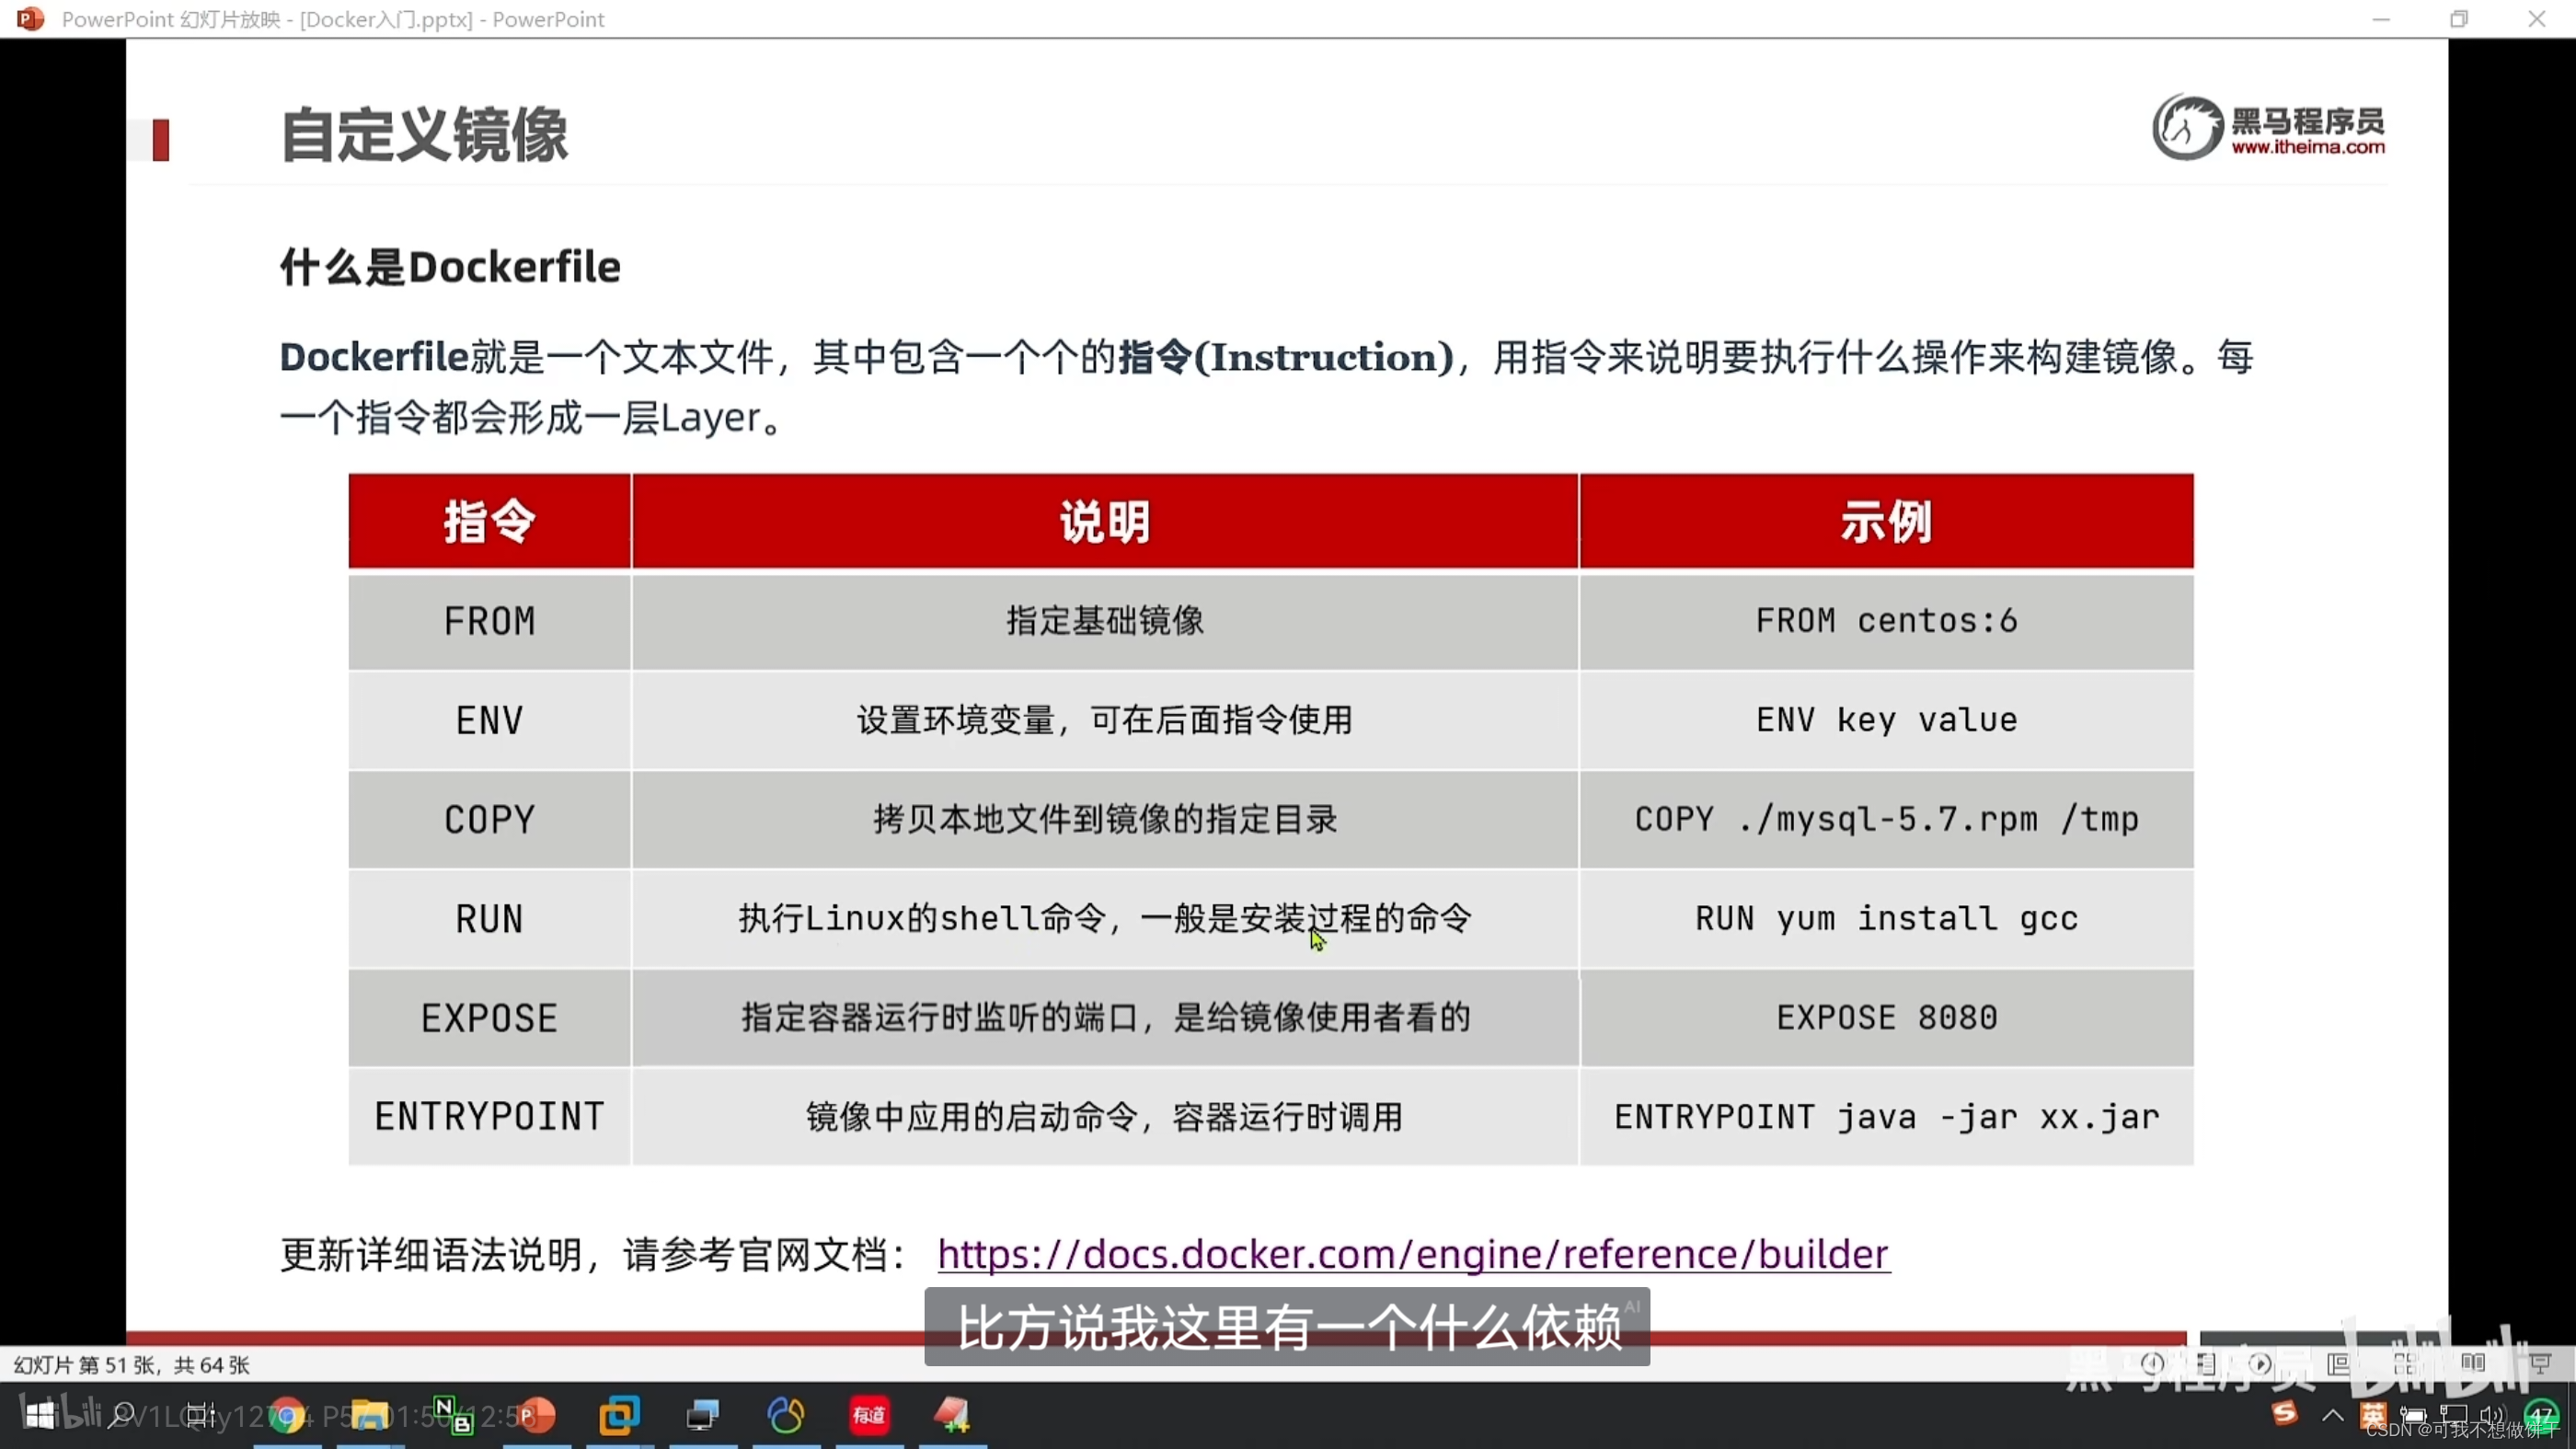
Task: Switch to Slide Sorter view
Action: (2406, 1364)
